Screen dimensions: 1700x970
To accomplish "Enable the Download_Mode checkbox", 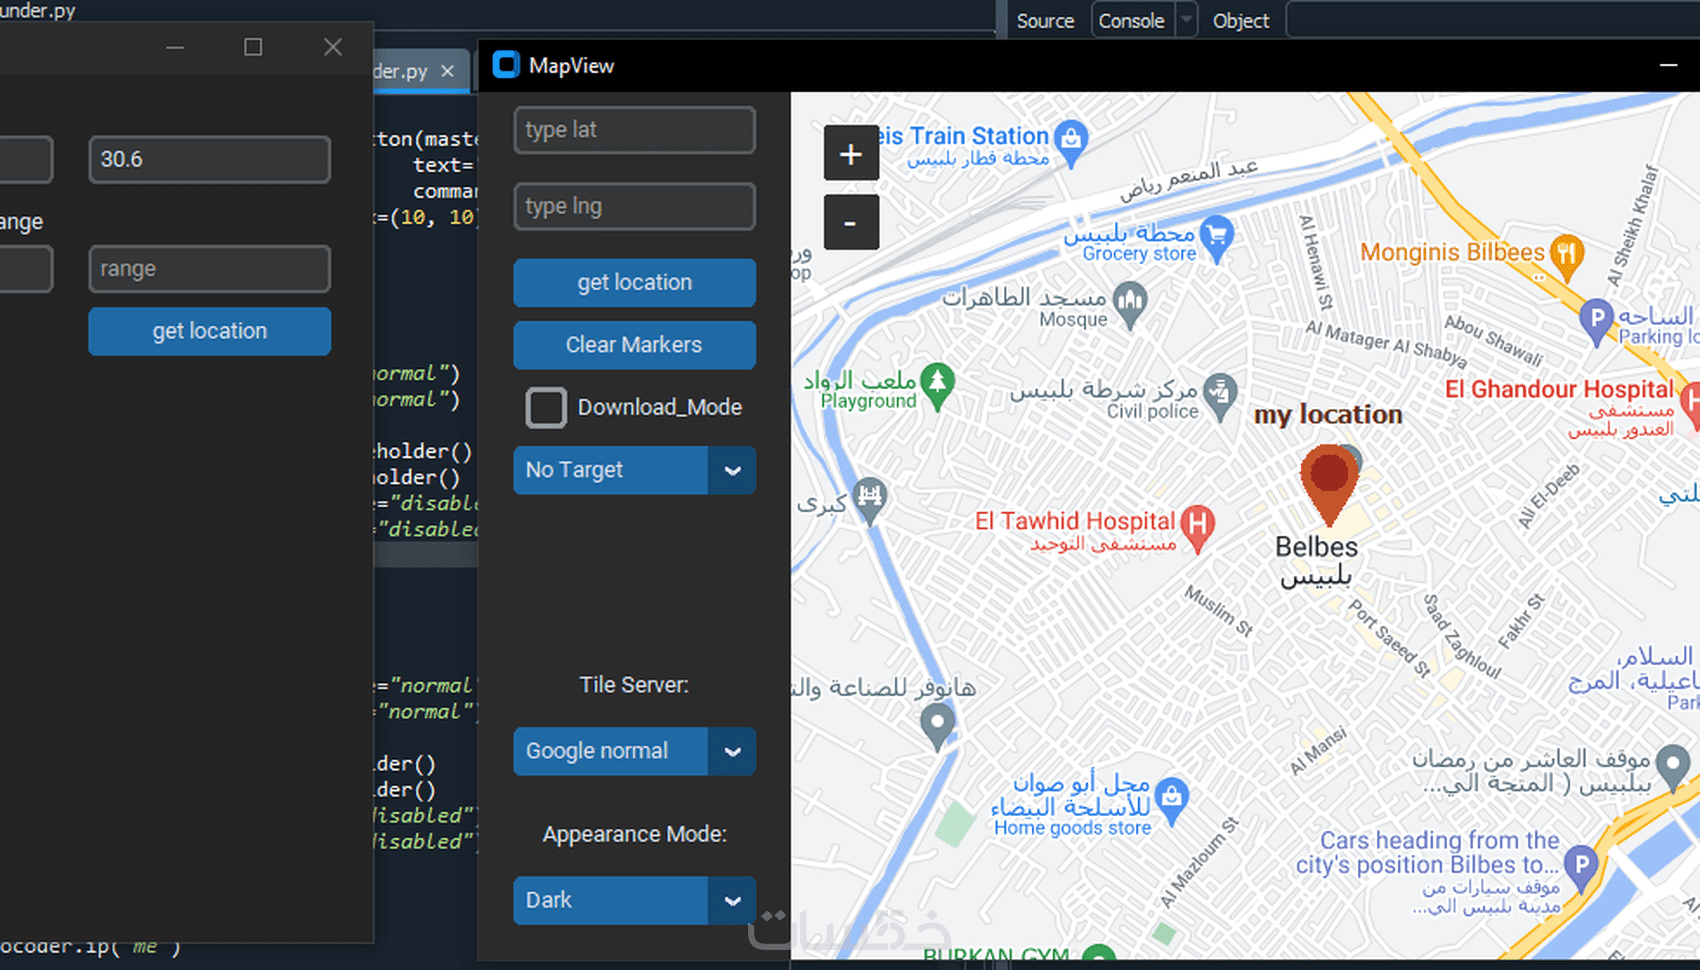I will tap(546, 407).
